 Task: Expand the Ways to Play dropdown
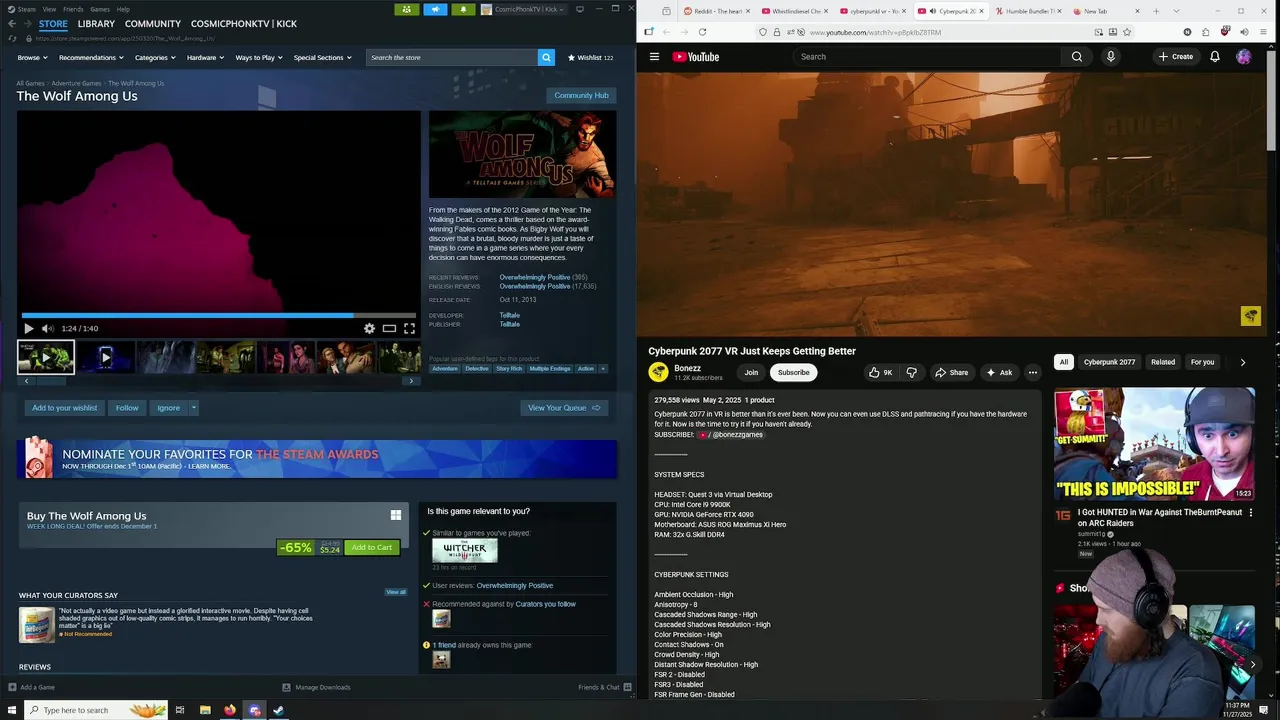click(x=259, y=57)
